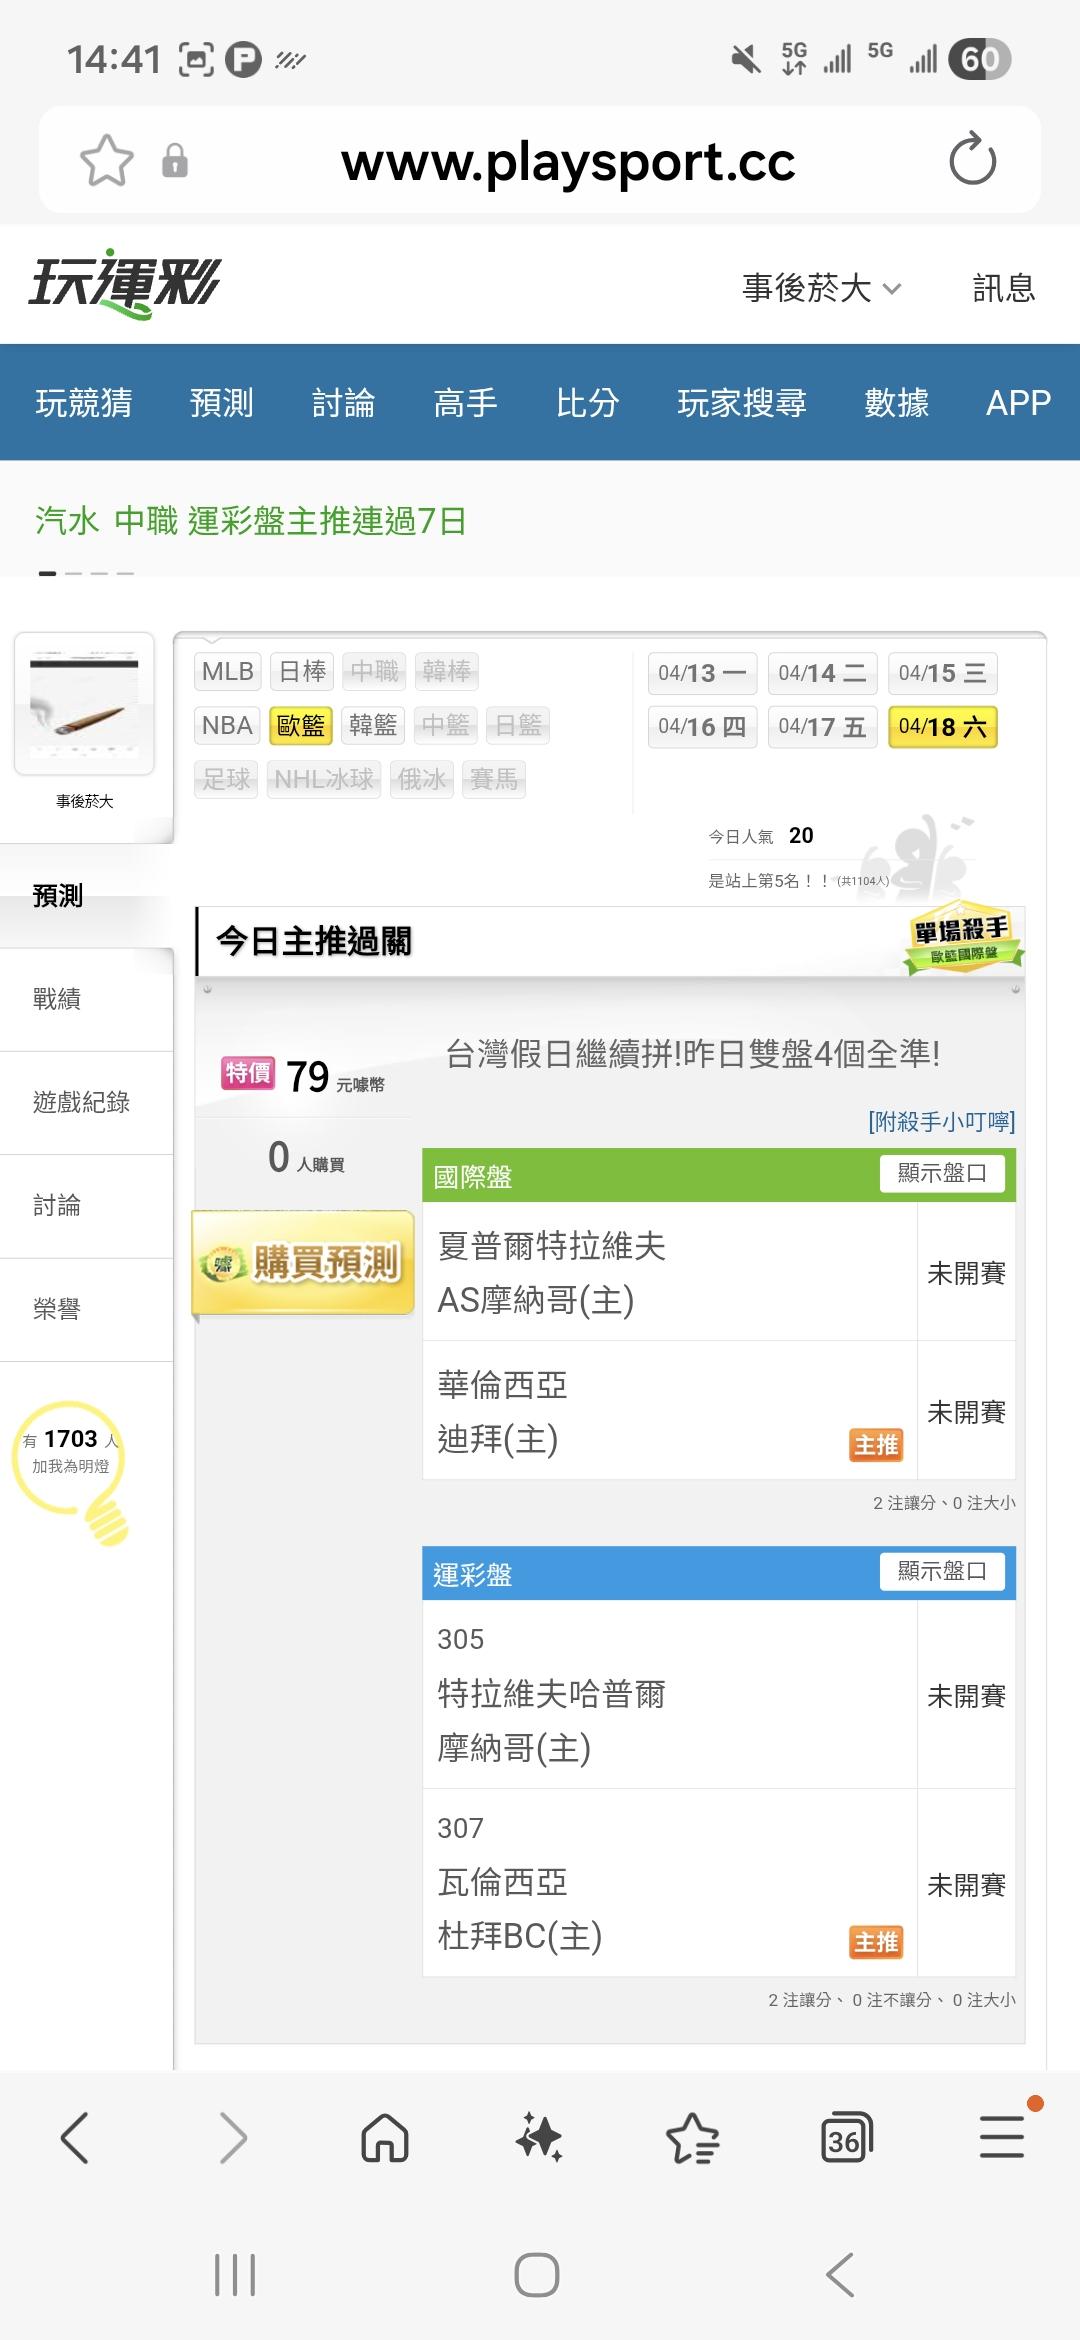Open the 附殺手小叮嚀 link

(941, 1122)
